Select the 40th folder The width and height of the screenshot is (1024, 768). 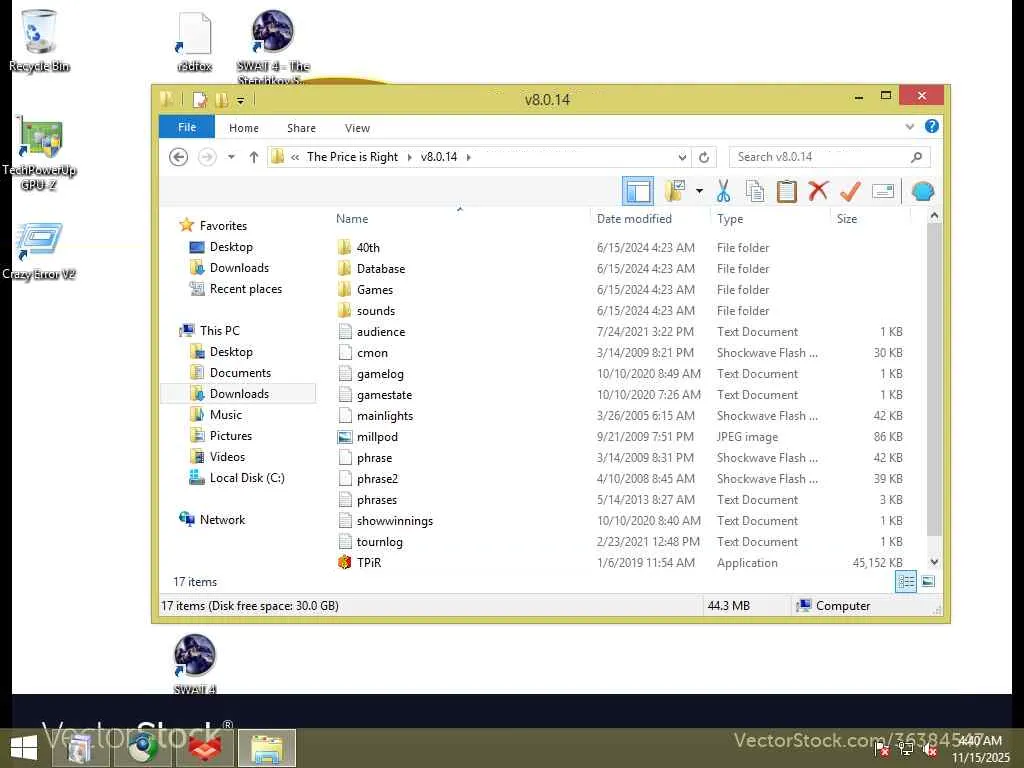368,248
